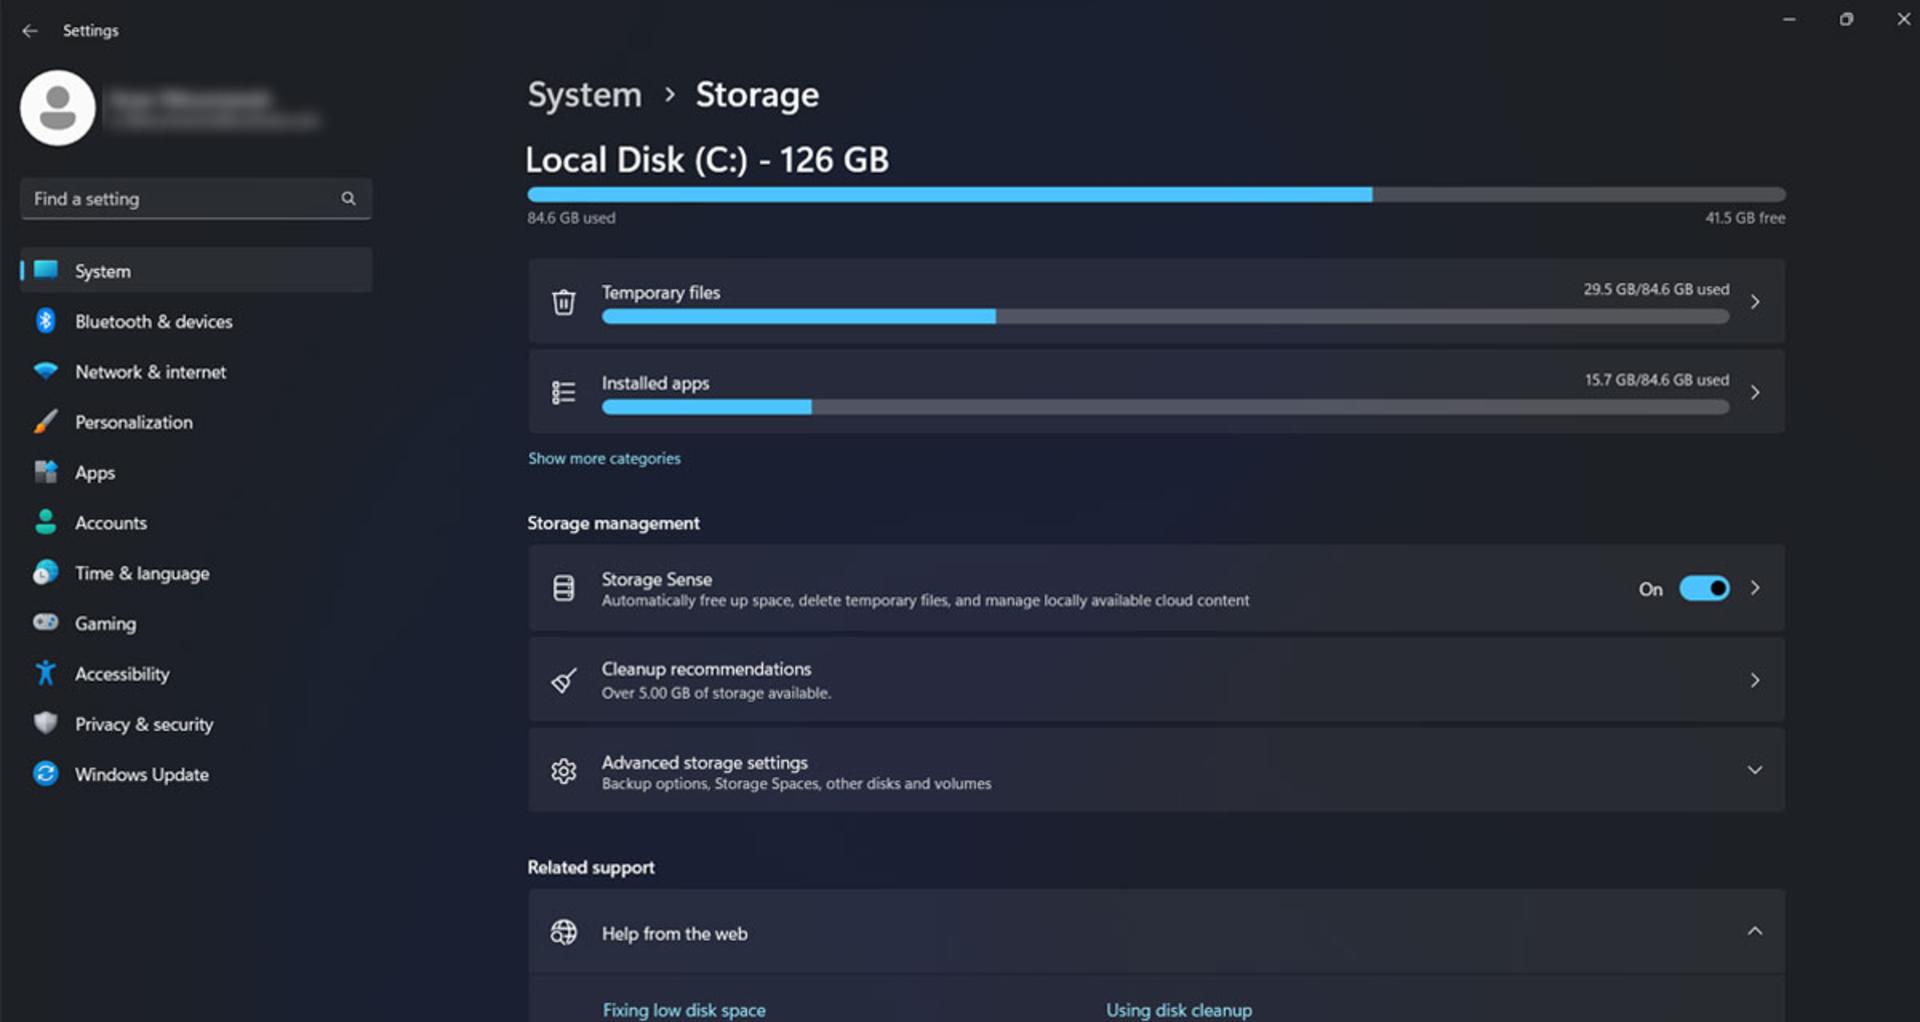Click the Personalization paintbrush icon
The height and width of the screenshot is (1022, 1920).
pos(46,422)
